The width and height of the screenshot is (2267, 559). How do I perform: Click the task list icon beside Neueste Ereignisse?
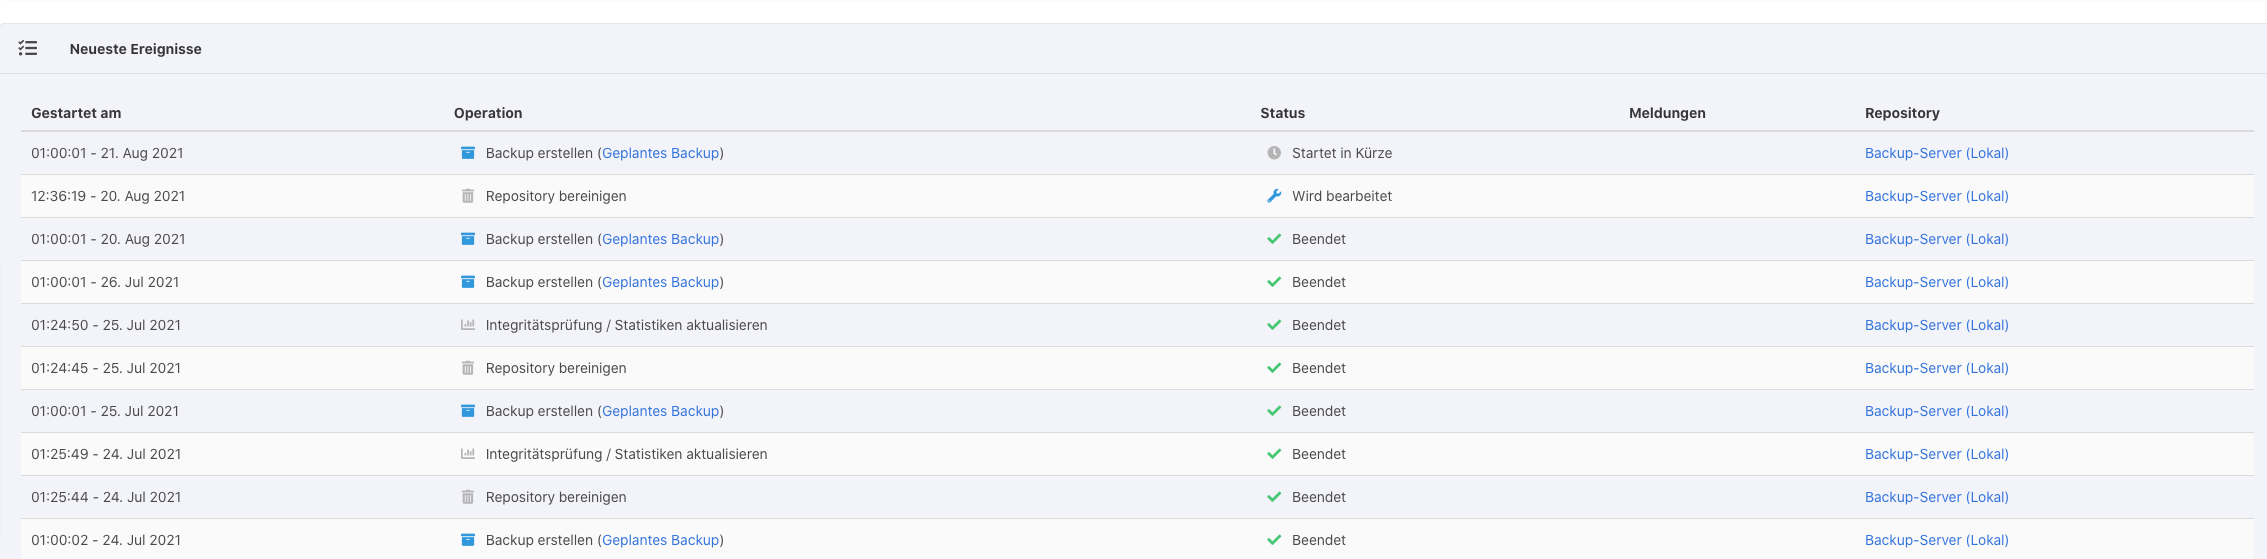click(28, 48)
